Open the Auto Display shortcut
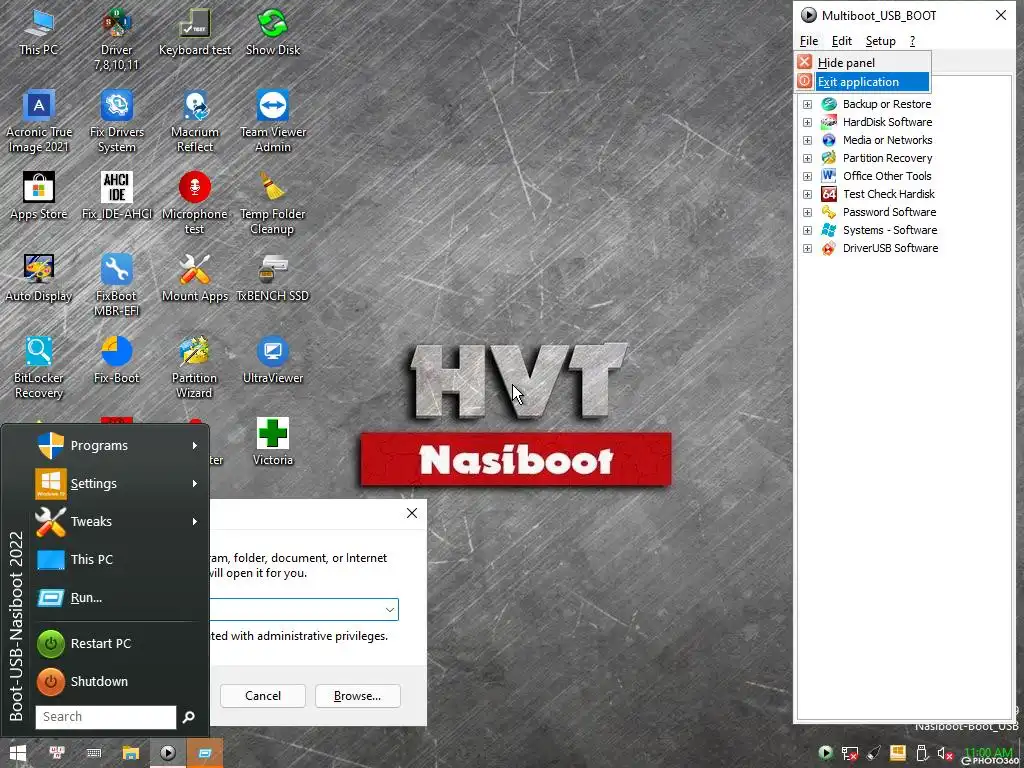1024x768 pixels. coord(39,278)
